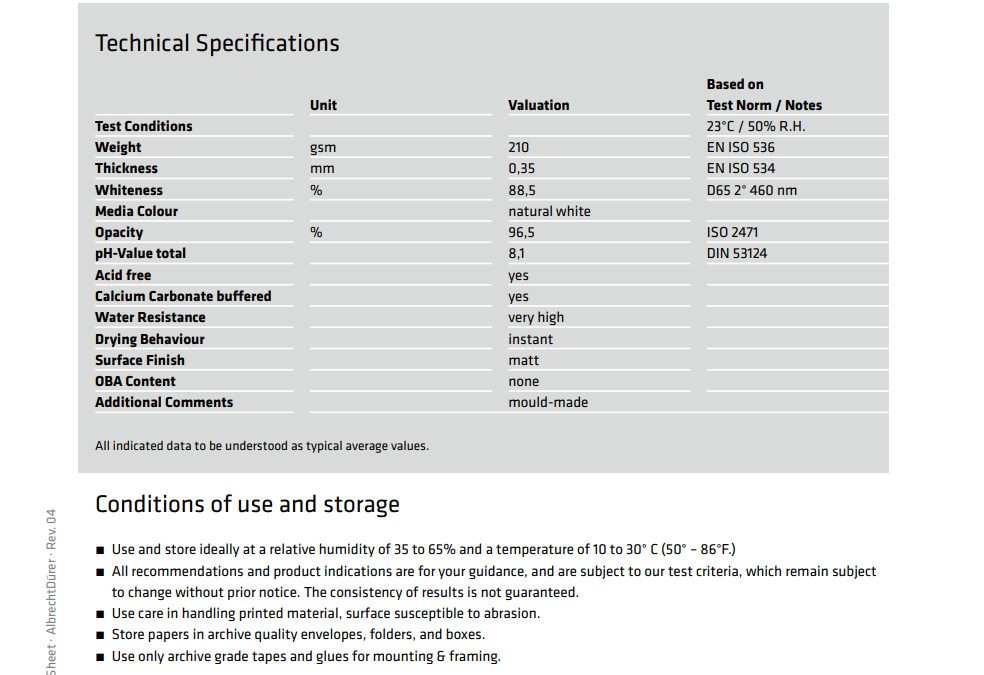Screen dimensions: 984x675
Task: Select the OBA Content row label
Action: click(136, 381)
